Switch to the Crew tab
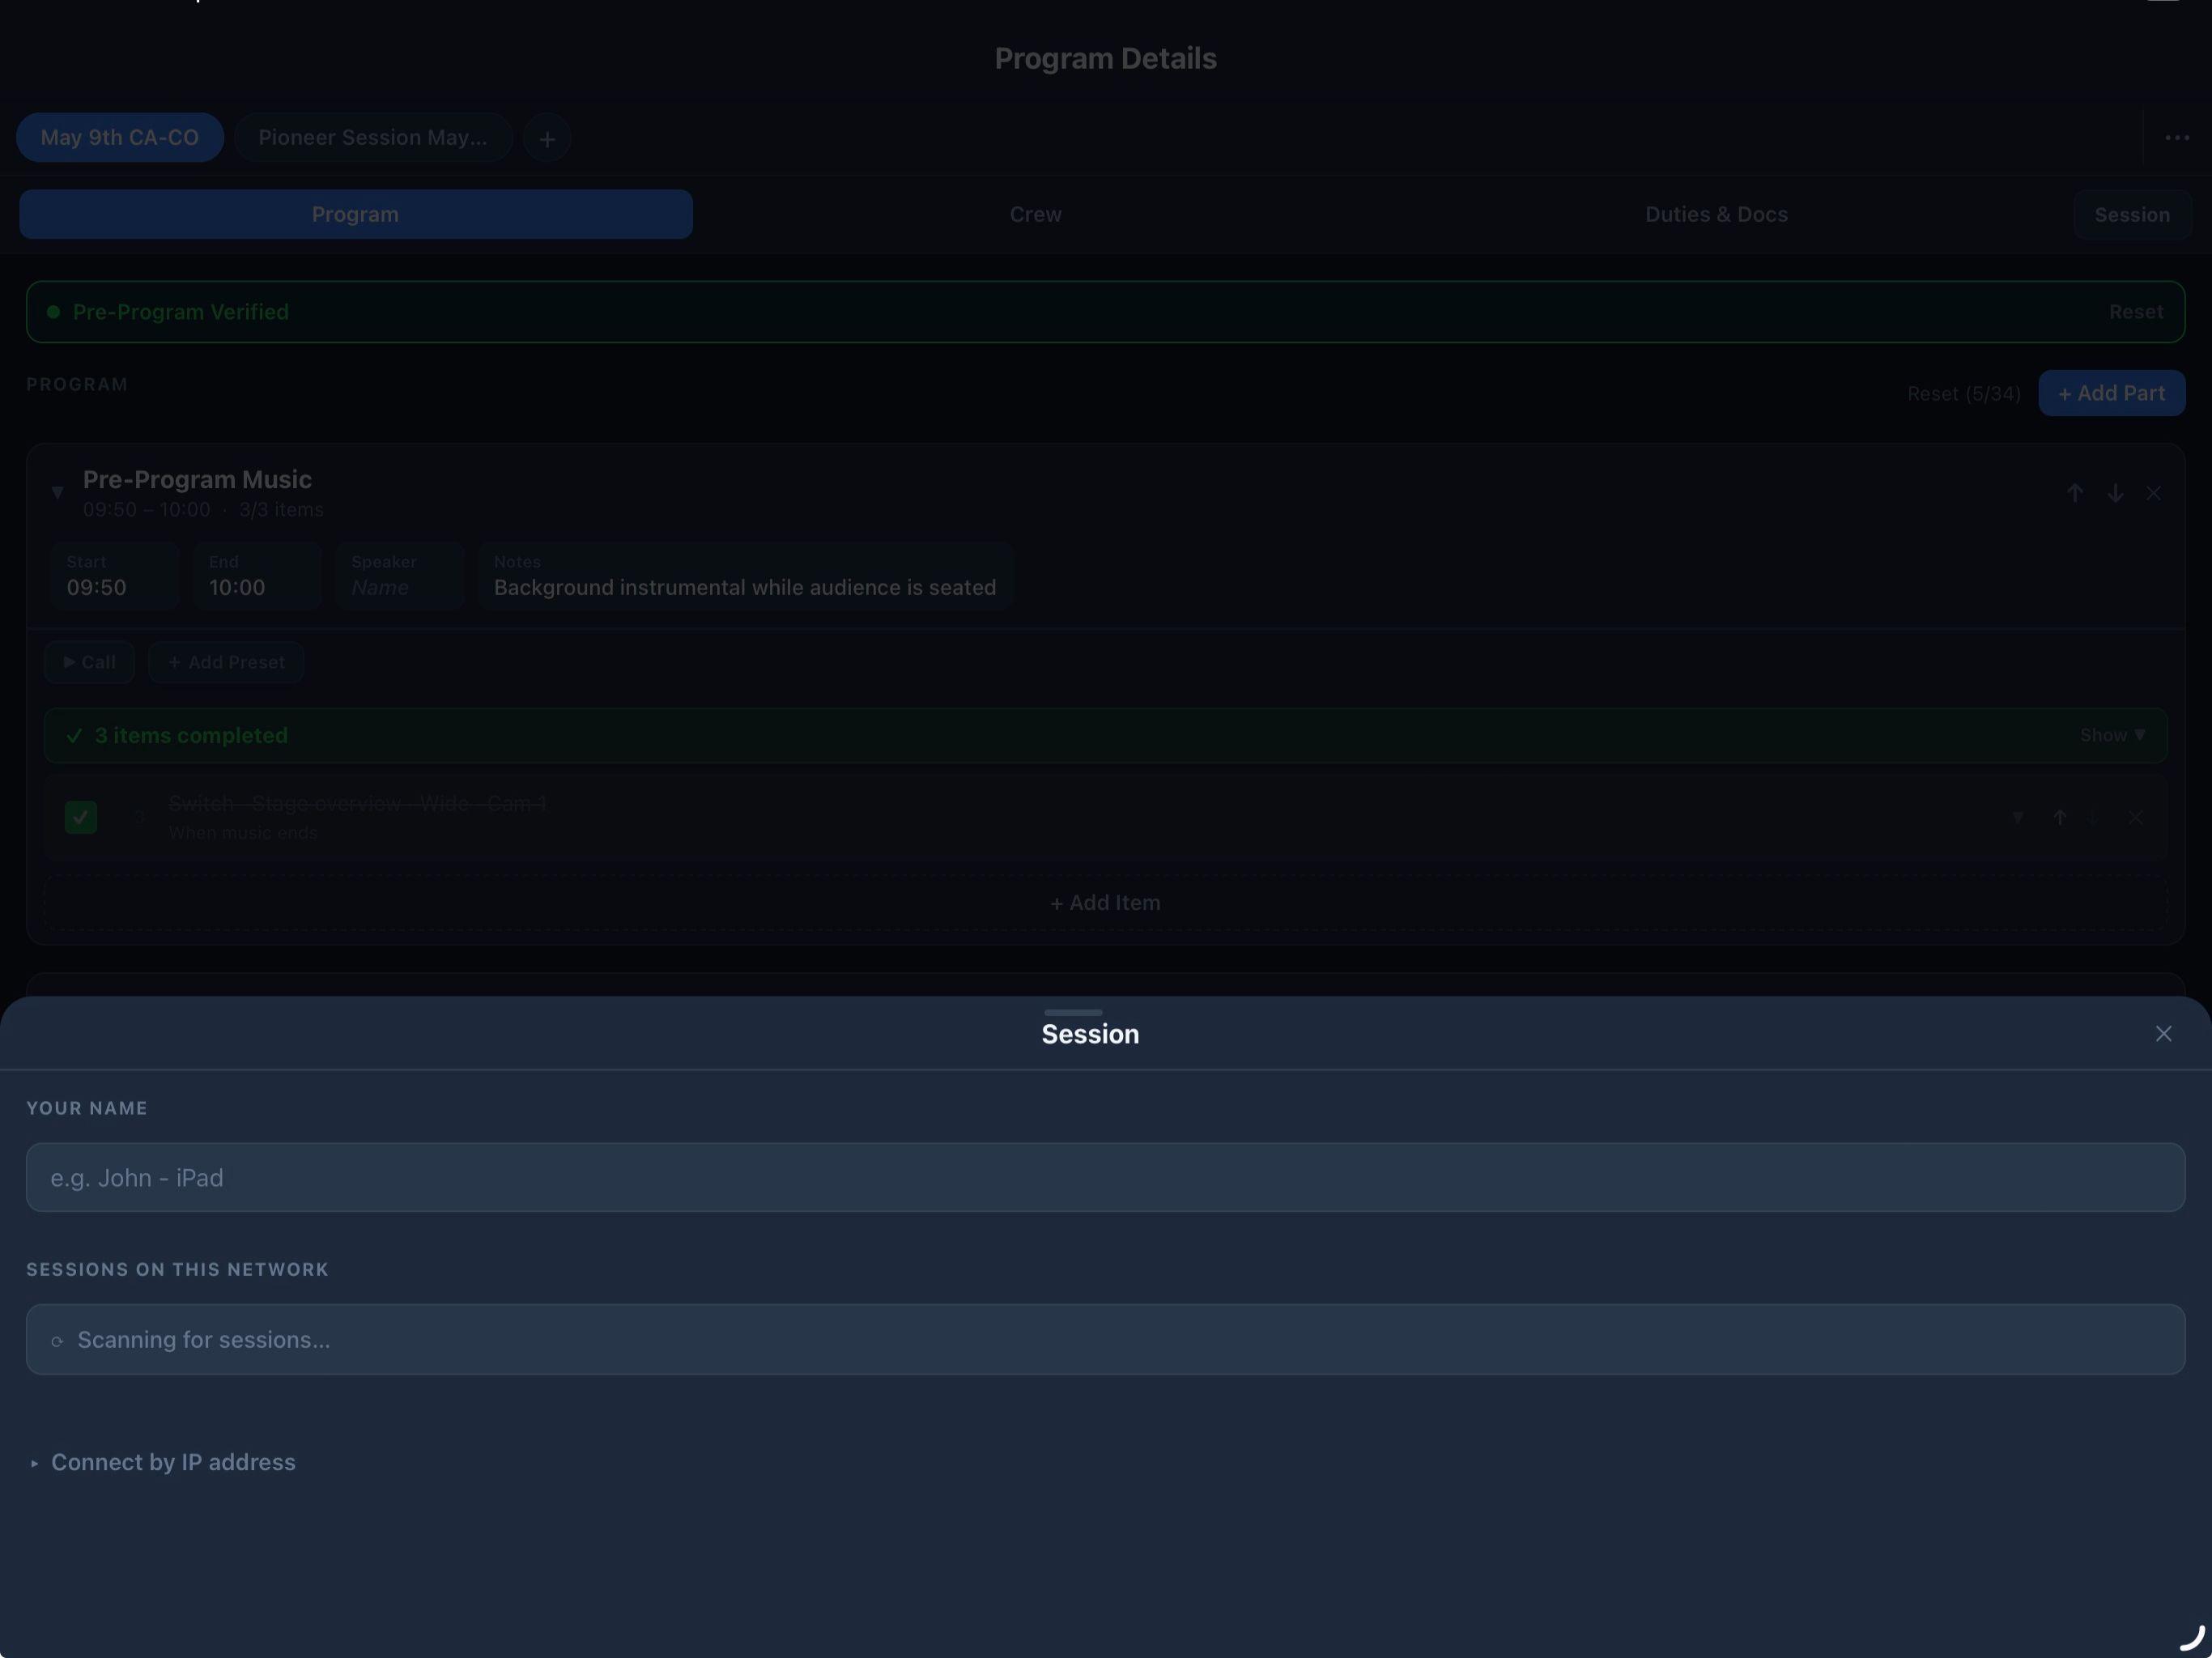2212x1658 pixels. (1035, 214)
